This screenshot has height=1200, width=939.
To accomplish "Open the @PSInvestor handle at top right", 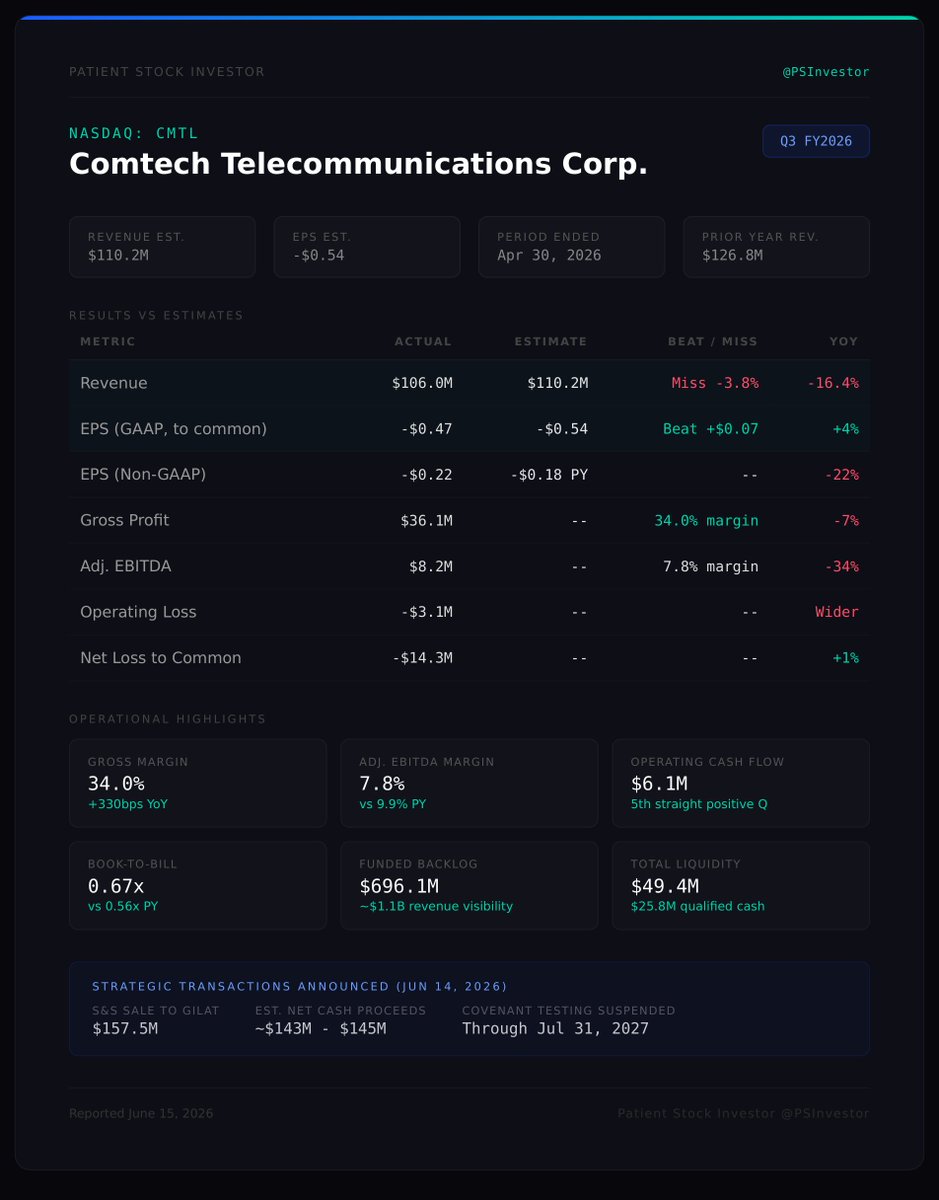I will [x=826, y=72].
